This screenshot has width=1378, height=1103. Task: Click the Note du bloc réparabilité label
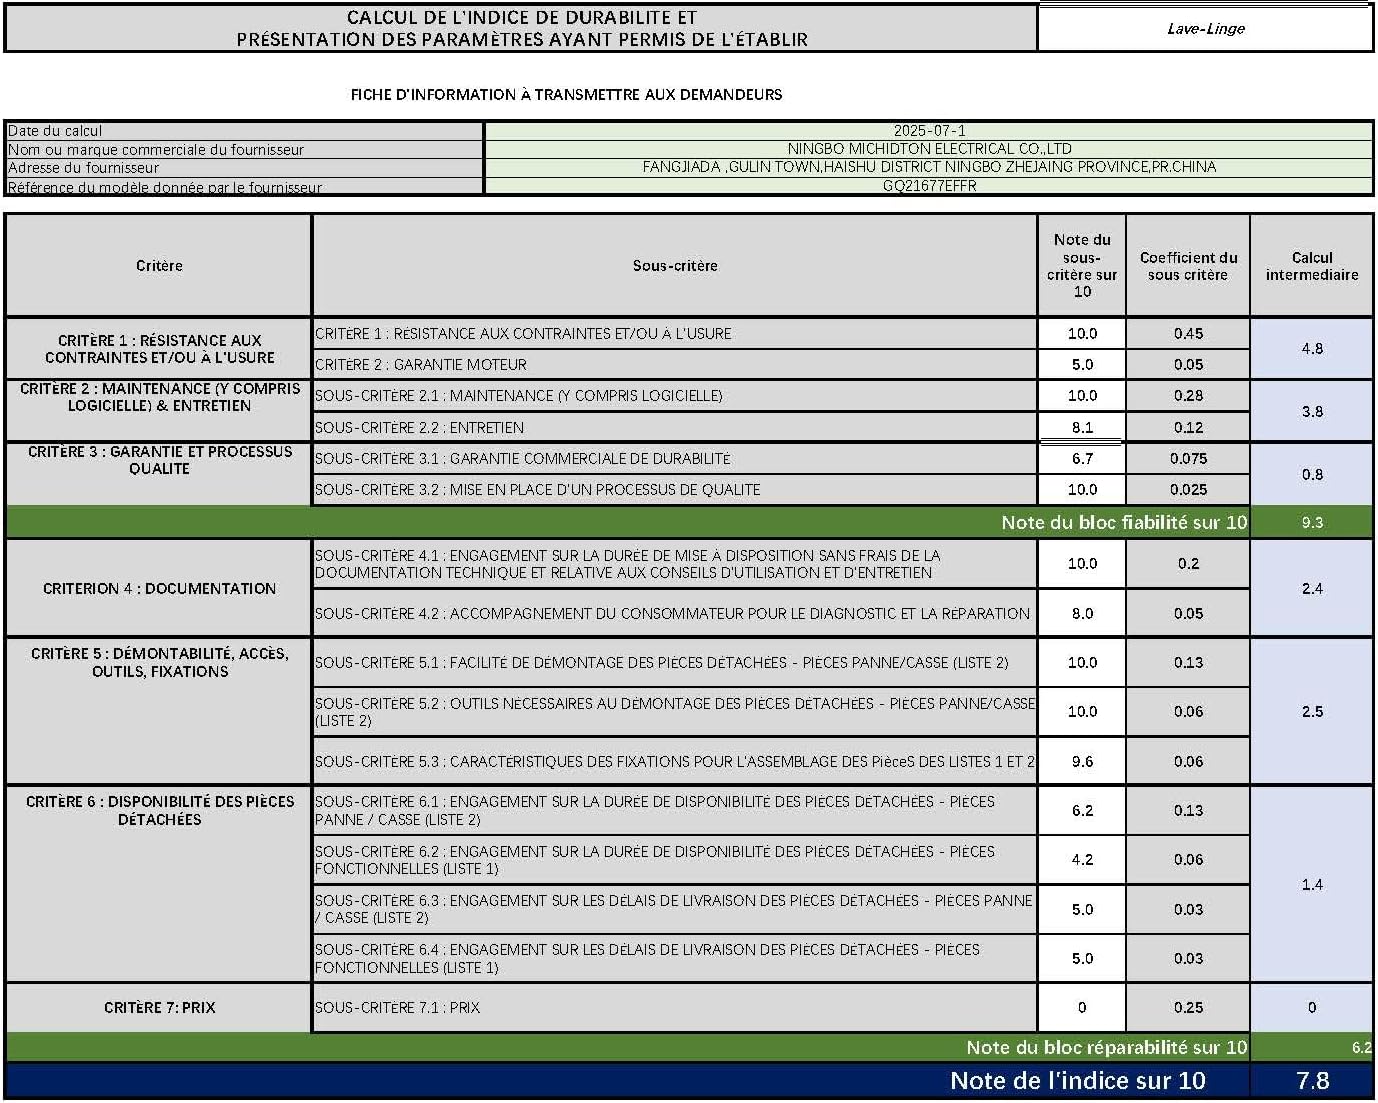click(x=1106, y=1048)
